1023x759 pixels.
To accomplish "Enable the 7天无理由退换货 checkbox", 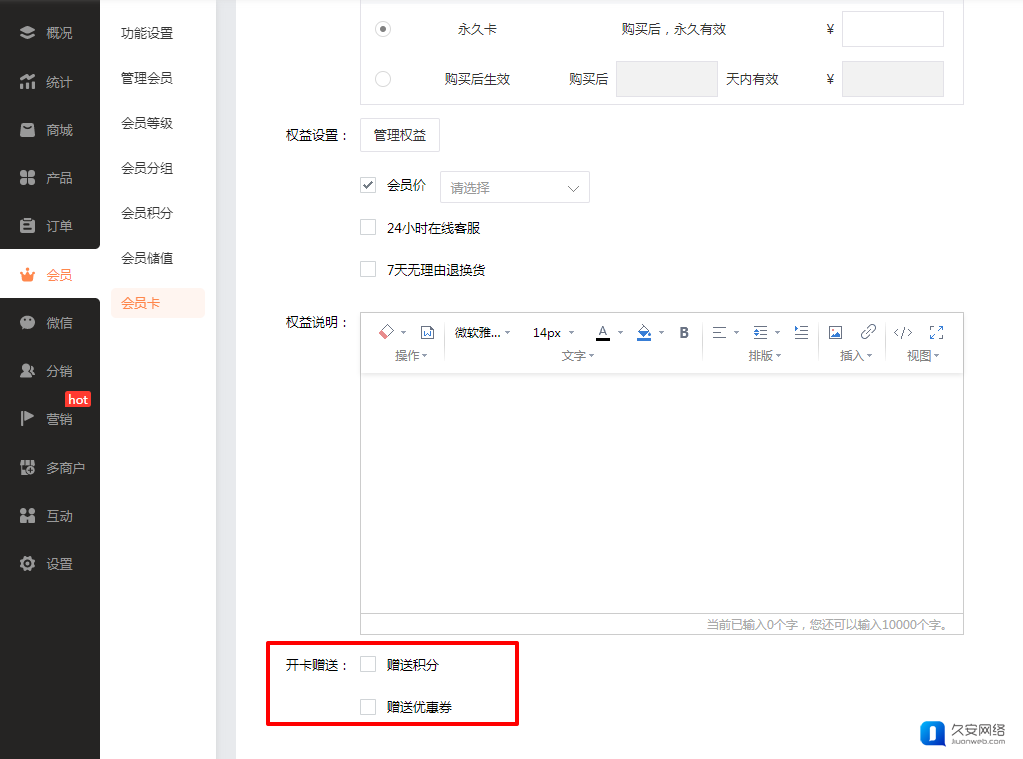I will pyautogui.click(x=368, y=269).
